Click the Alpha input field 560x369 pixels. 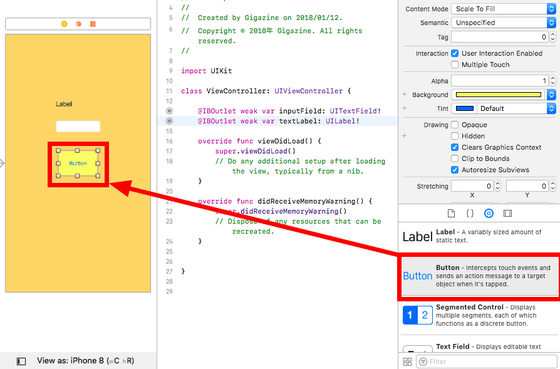pyautogui.click(x=500, y=81)
